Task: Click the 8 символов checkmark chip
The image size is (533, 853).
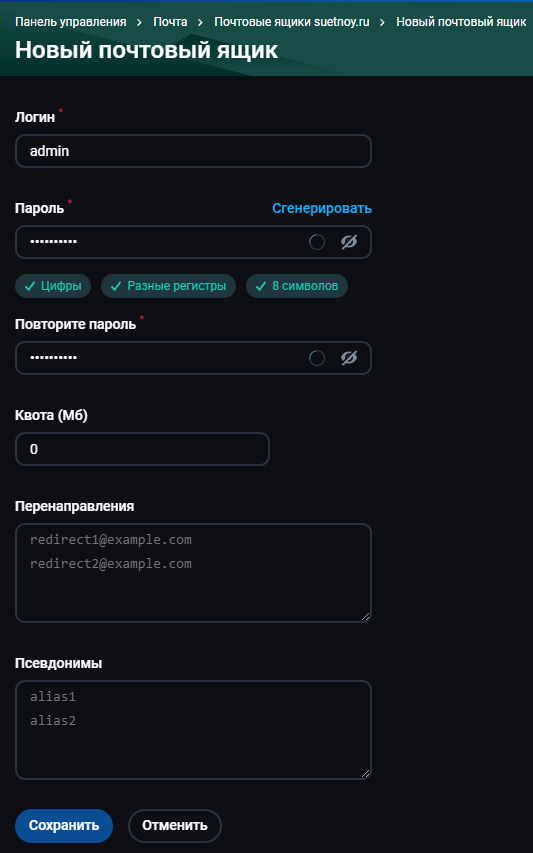Action: (x=296, y=286)
